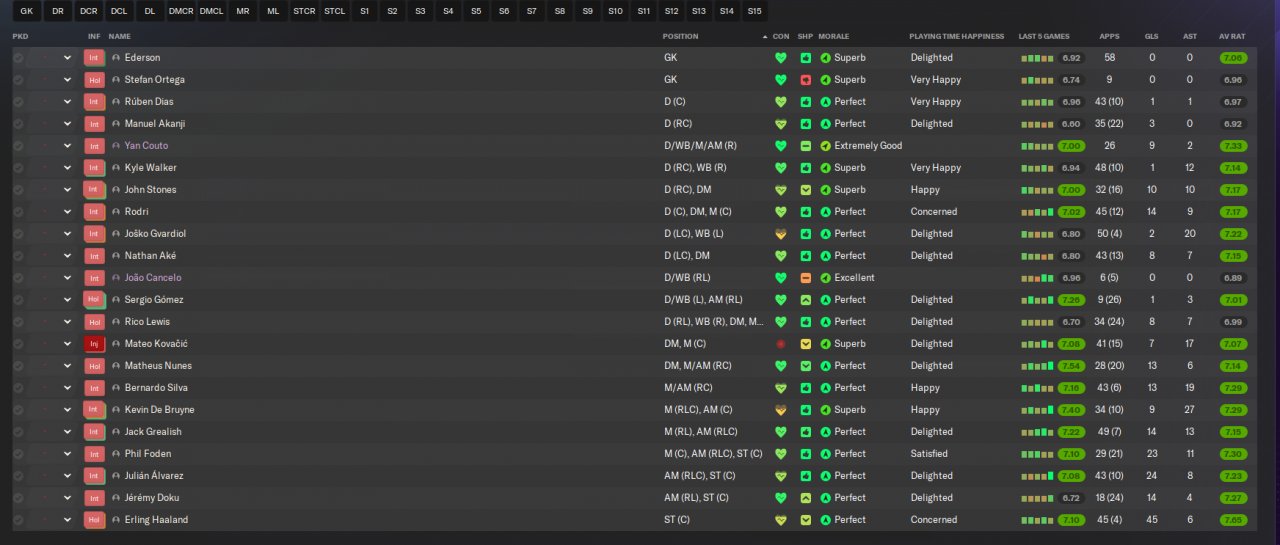Click Erling Haaland's yellow condition heart
The image size is (1280, 545).
click(781, 520)
